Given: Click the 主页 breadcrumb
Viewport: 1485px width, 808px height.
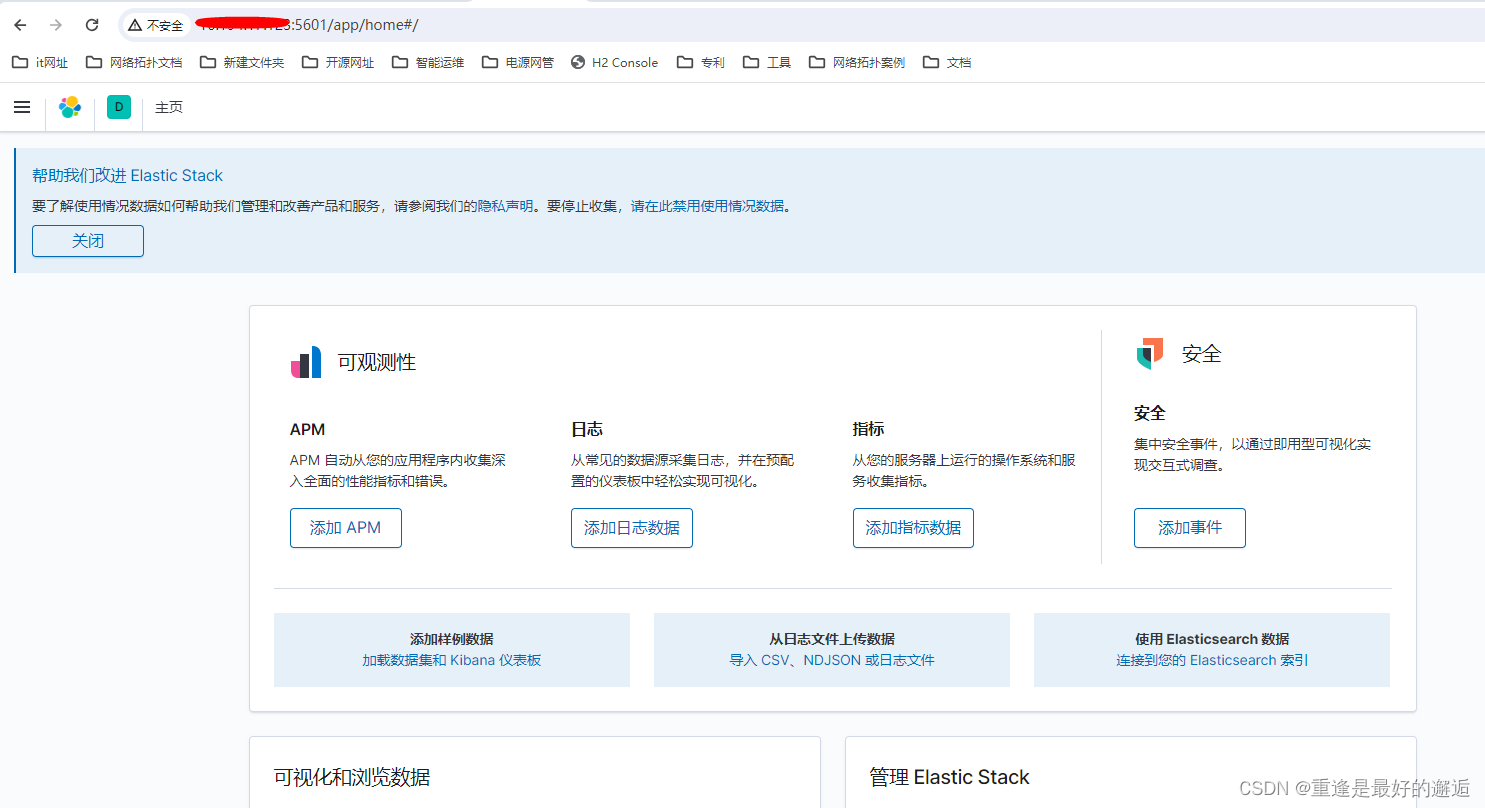Looking at the screenshot, I should point(169,107).
